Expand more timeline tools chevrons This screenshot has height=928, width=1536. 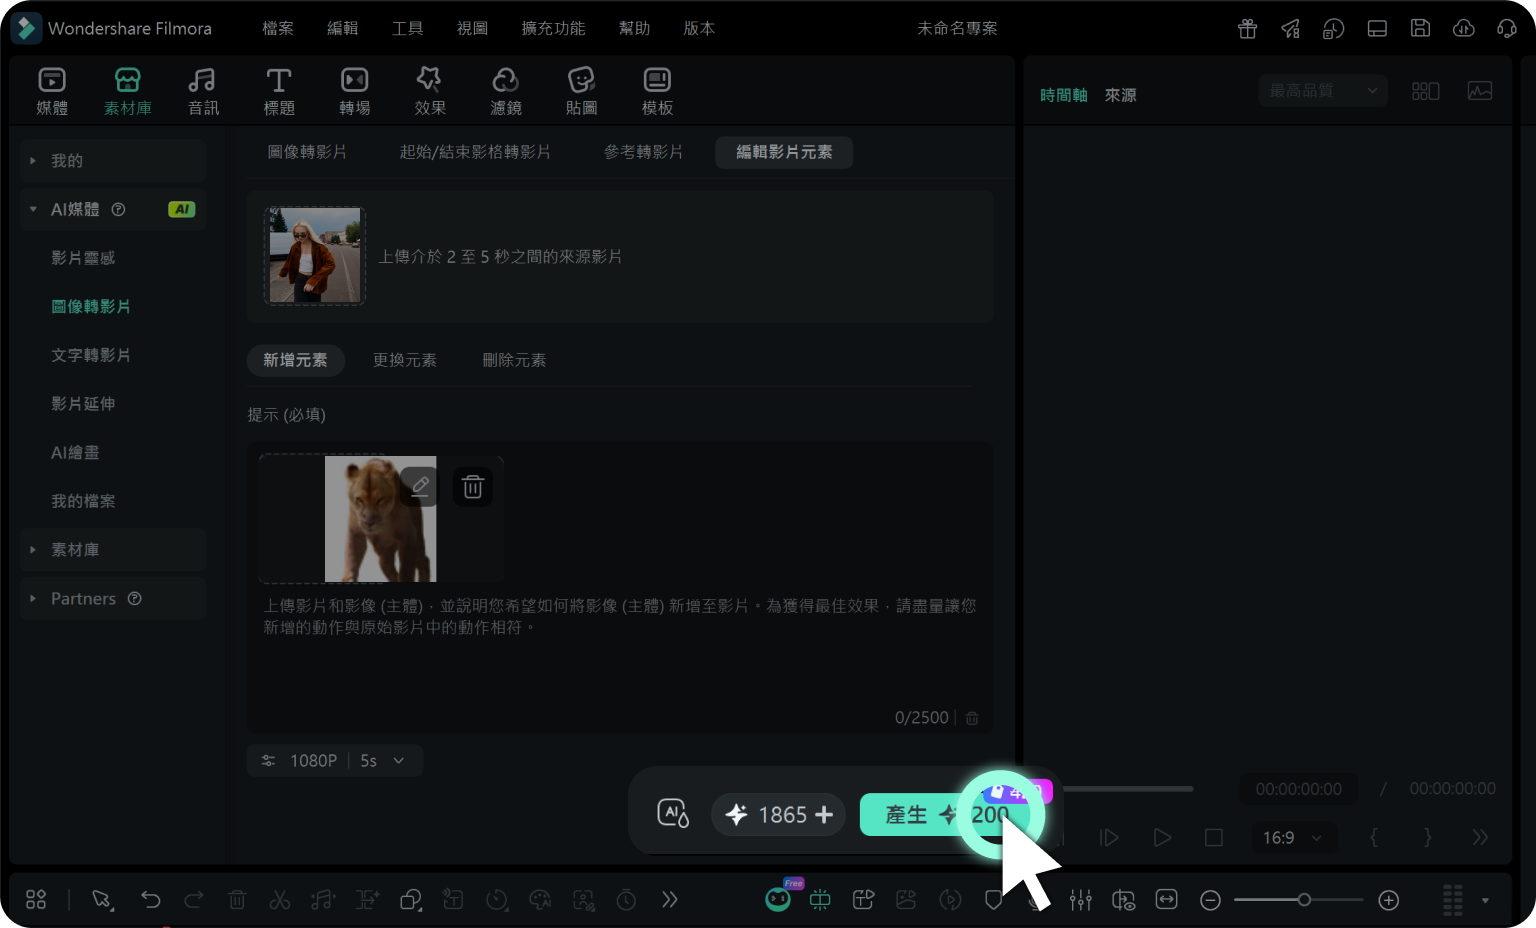(670, 900)
